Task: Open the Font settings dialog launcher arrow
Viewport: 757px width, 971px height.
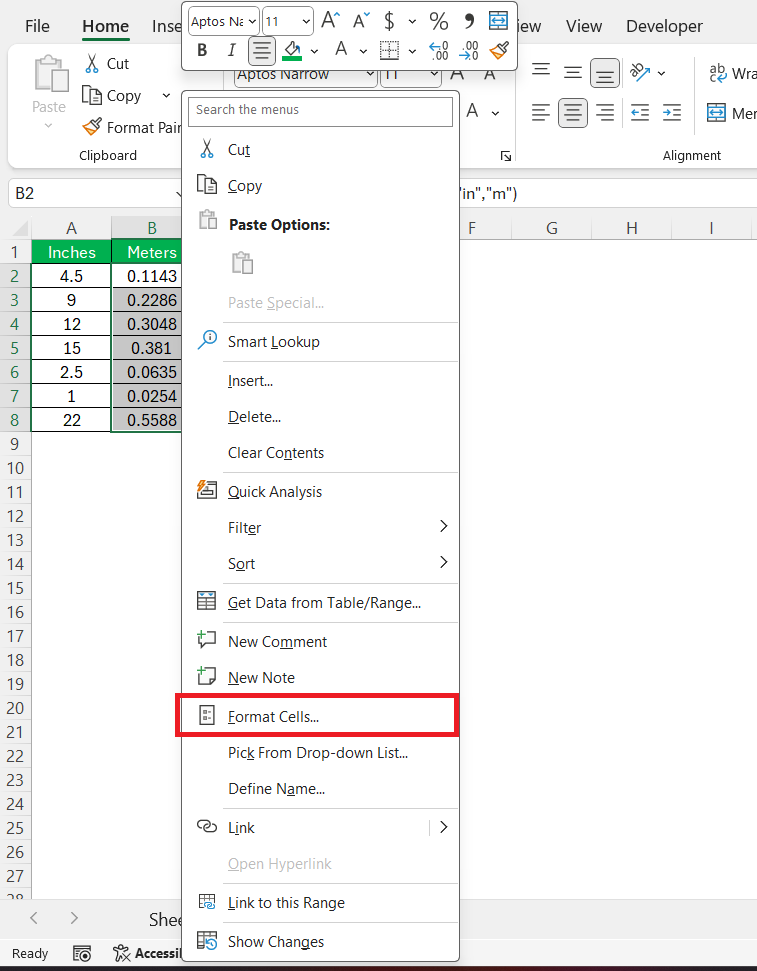Action: point(505,156)
